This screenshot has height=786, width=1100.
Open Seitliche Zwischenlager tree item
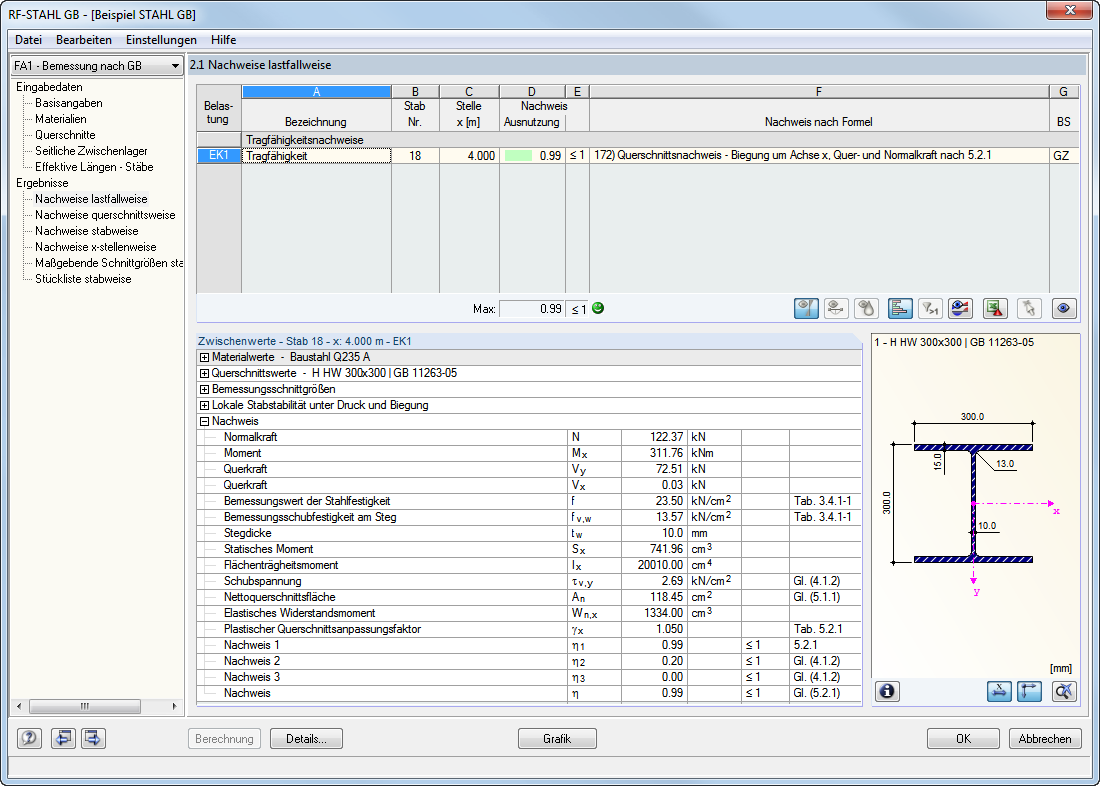click(x=91, y=151)
